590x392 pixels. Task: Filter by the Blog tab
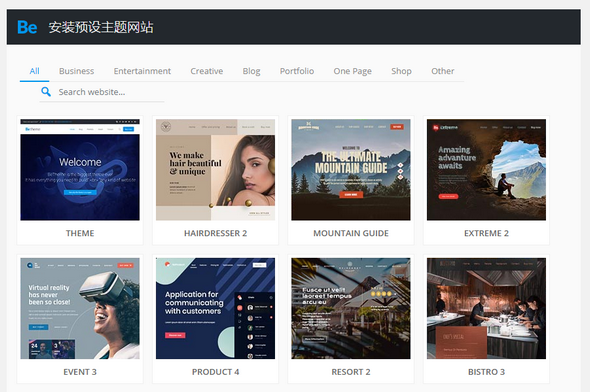point(251,71)
